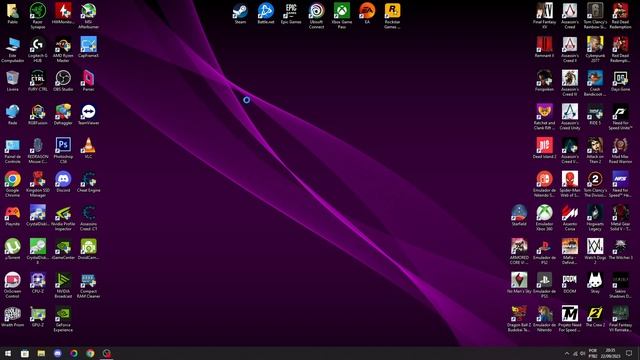Viewport: 640px width, 360px height.
Task: Launch Crash Bandicoot from the desktop
Action: coord(595,83)
